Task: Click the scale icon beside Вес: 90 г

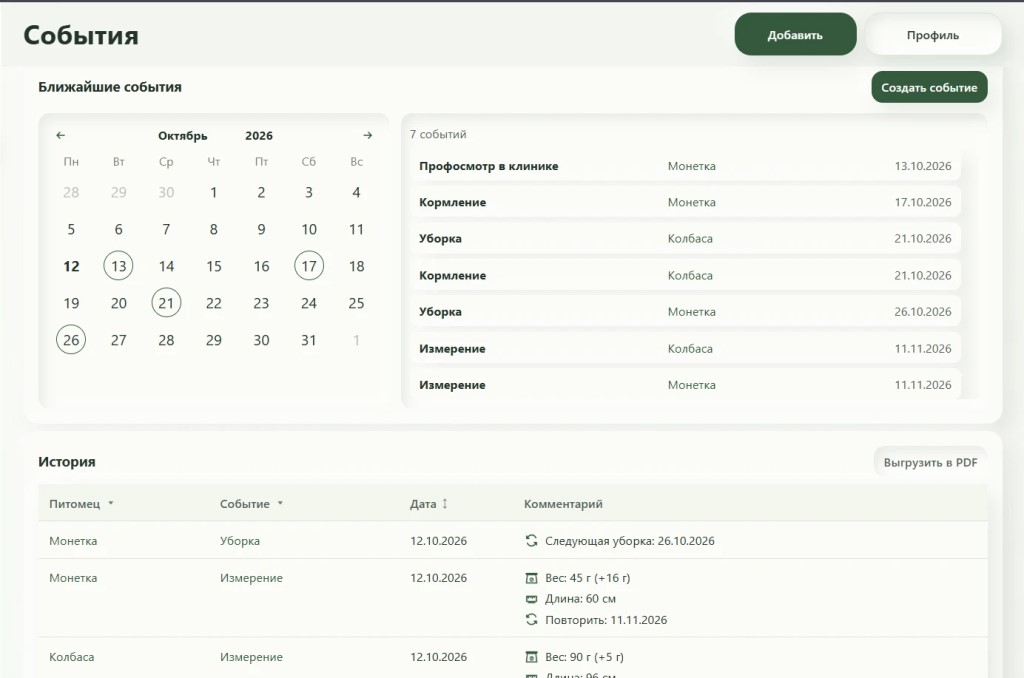Action: [532, 657]
